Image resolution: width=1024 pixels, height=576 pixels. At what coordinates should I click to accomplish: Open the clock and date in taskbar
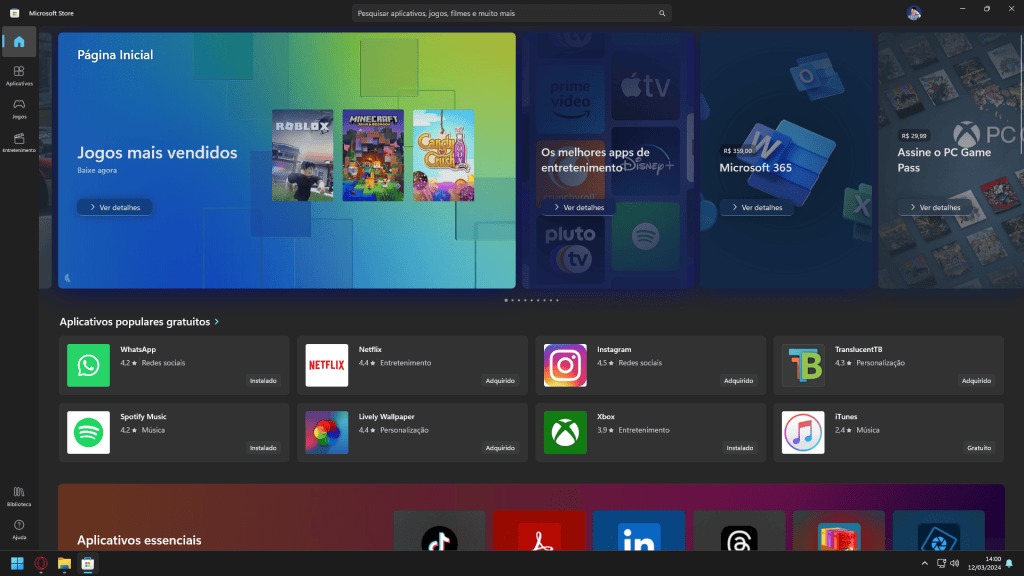(984, 564)
